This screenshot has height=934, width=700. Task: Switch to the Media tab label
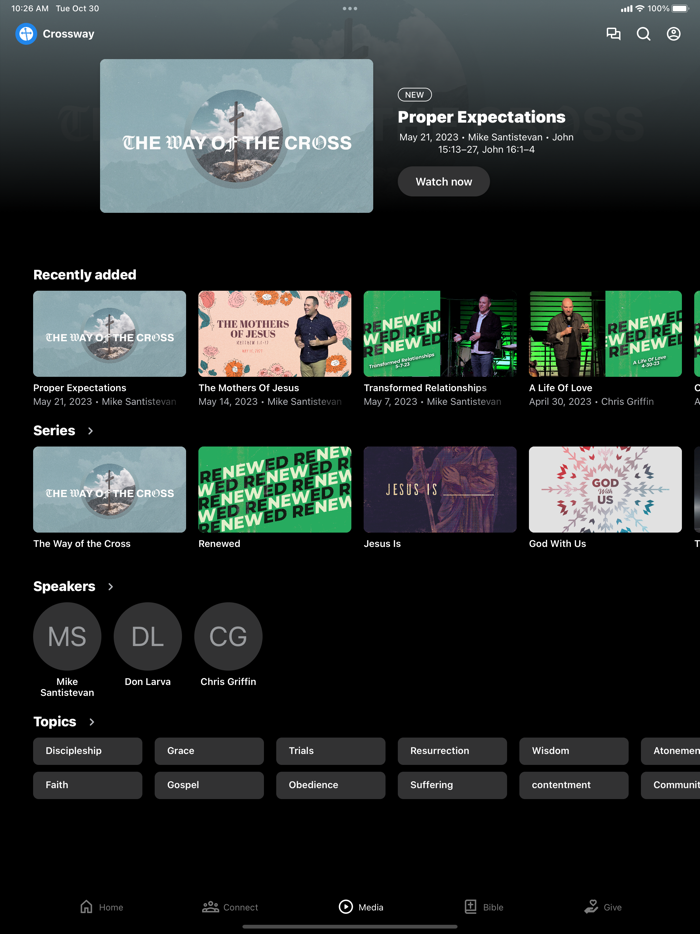[x=371, y=907]
